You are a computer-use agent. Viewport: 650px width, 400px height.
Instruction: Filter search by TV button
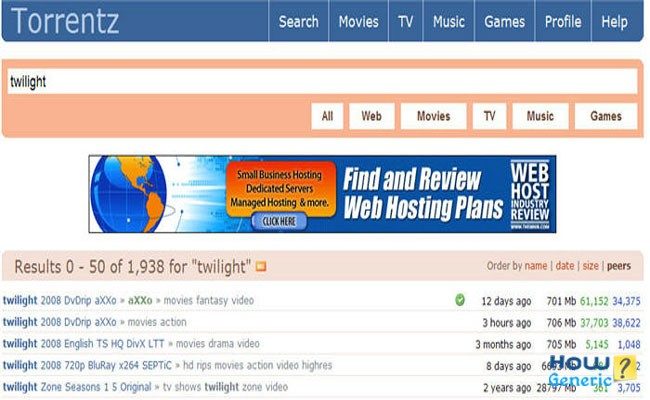490,116
